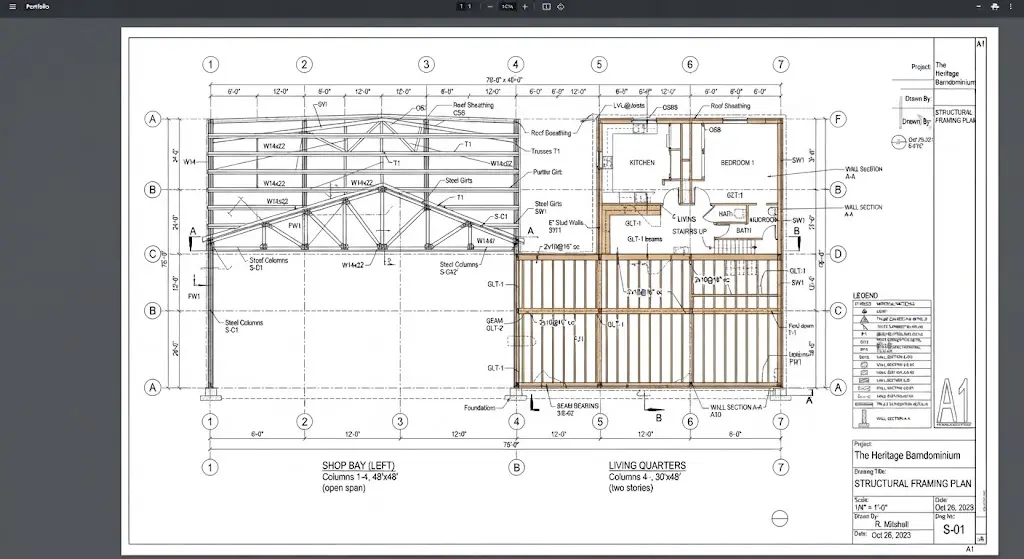Click 'Columns 1-4, 48'x48'' shop bay note
The image size is (1024, 559).
click(360, 477)
